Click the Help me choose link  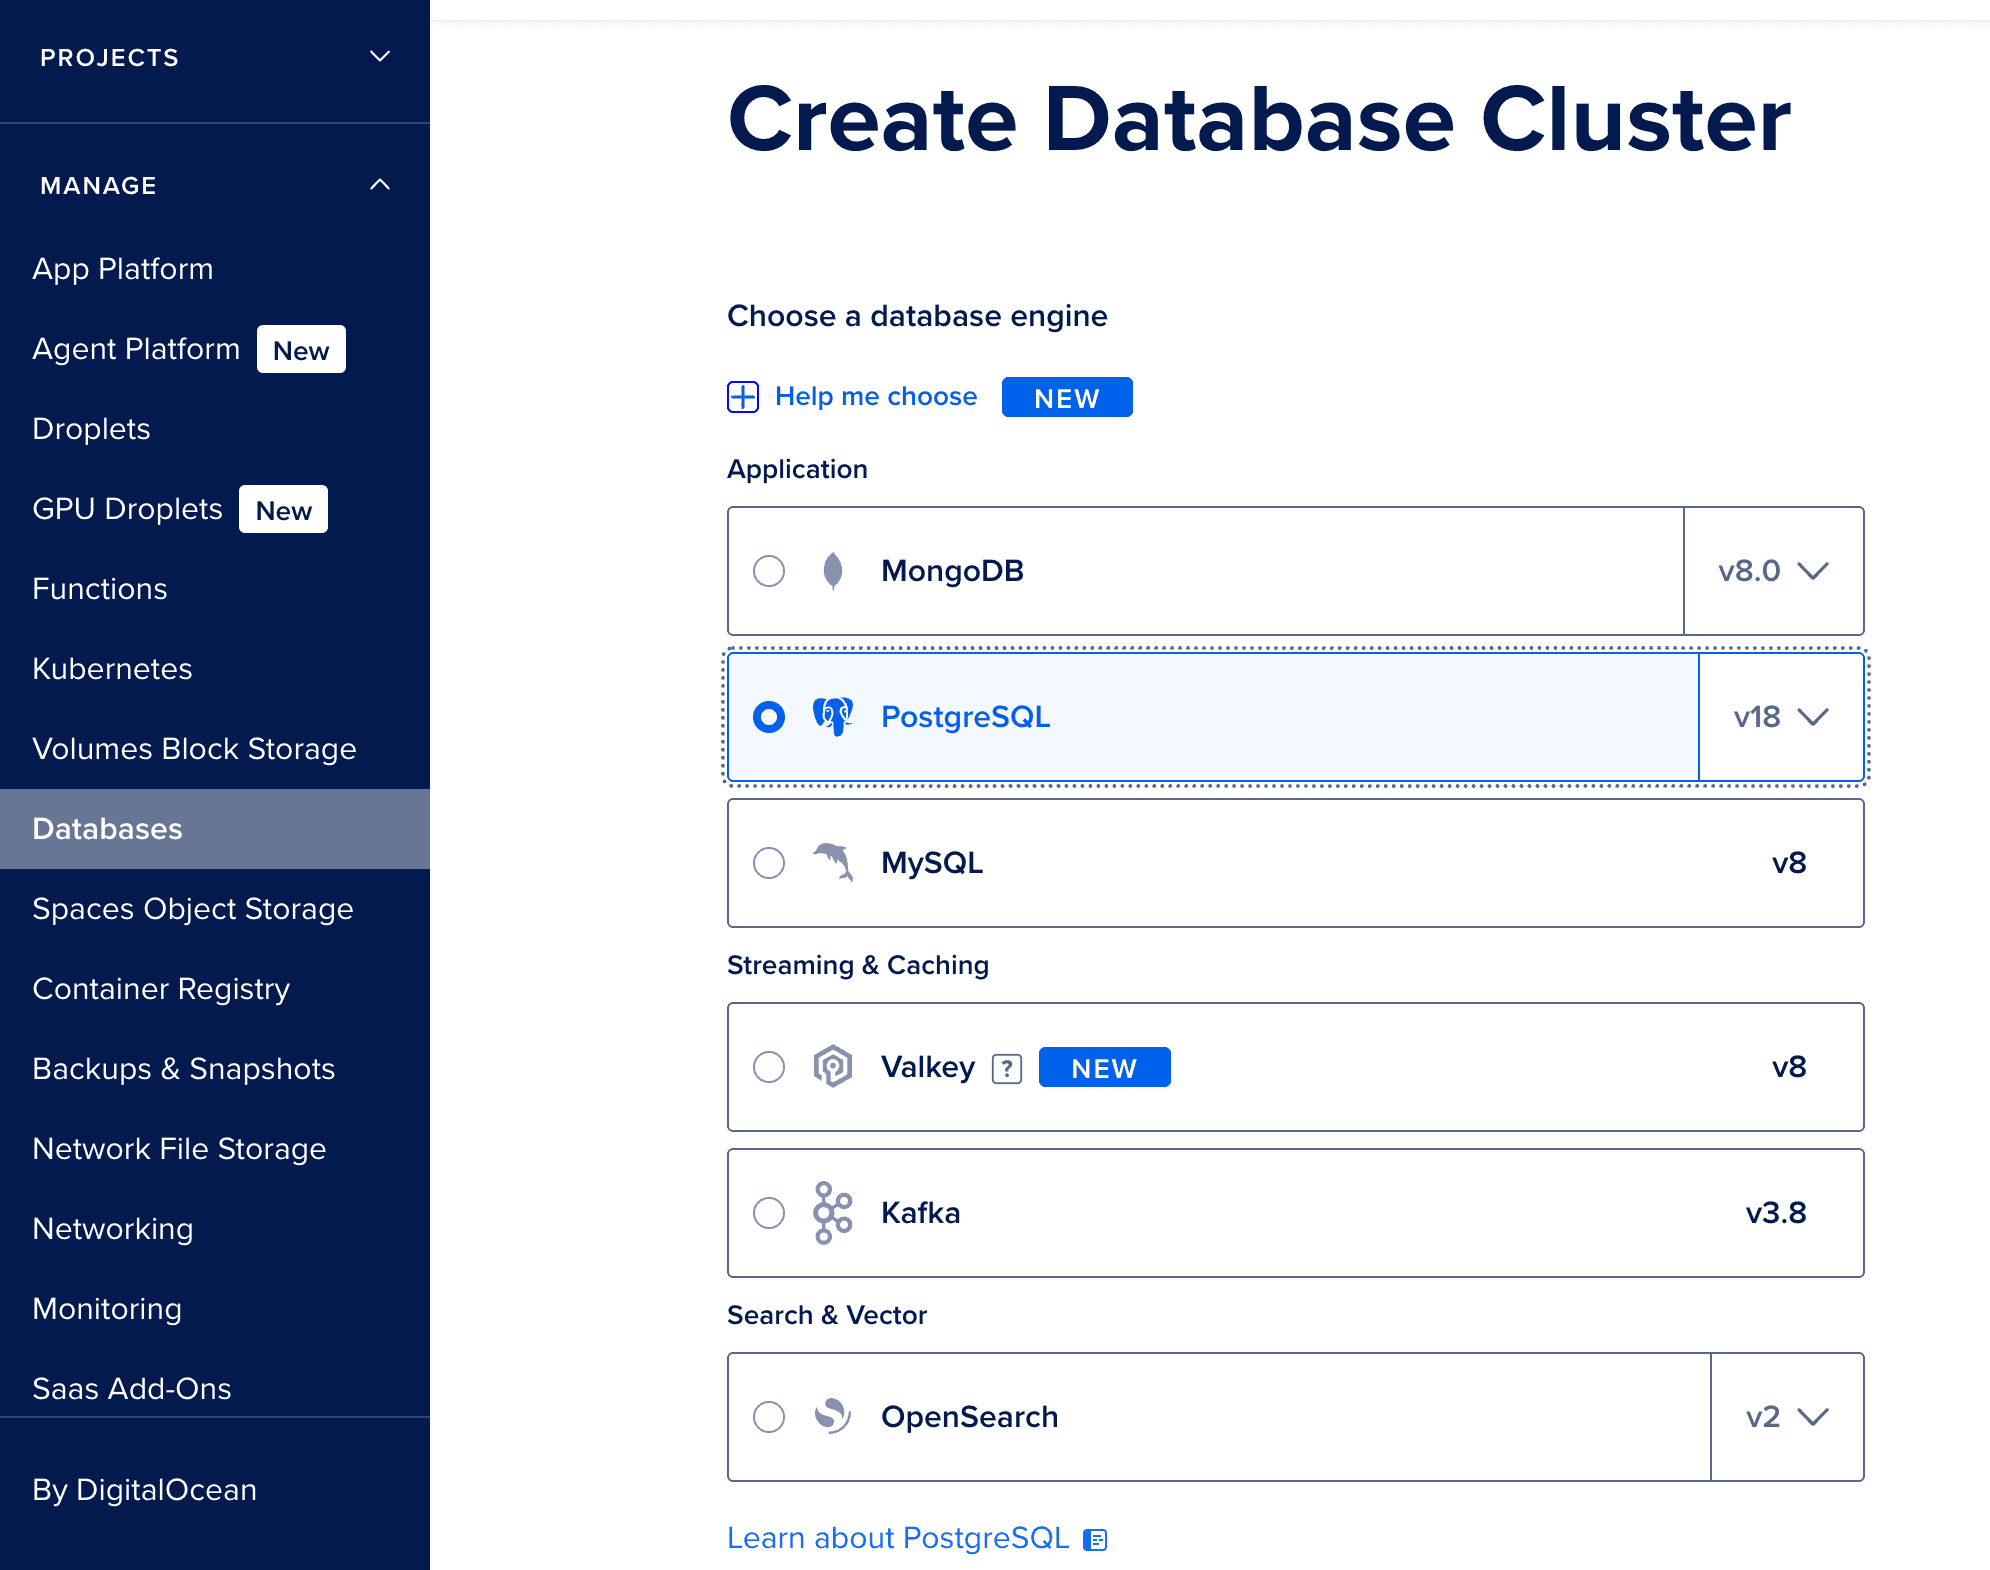tap(875, 397)
